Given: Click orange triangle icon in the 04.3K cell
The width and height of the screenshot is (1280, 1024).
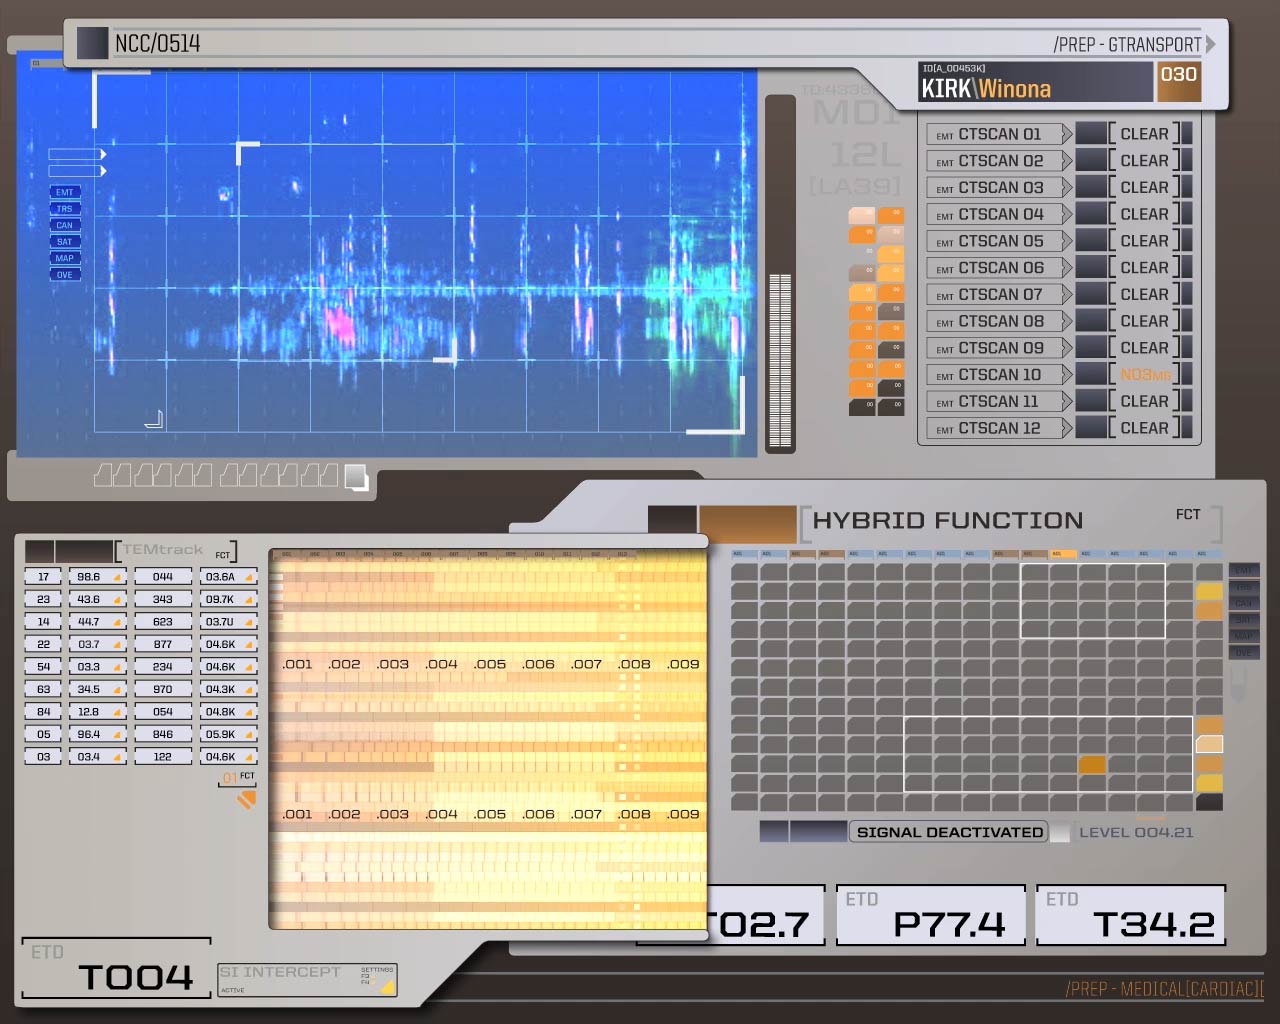Looking at the screenshot, I should (248, 690).
